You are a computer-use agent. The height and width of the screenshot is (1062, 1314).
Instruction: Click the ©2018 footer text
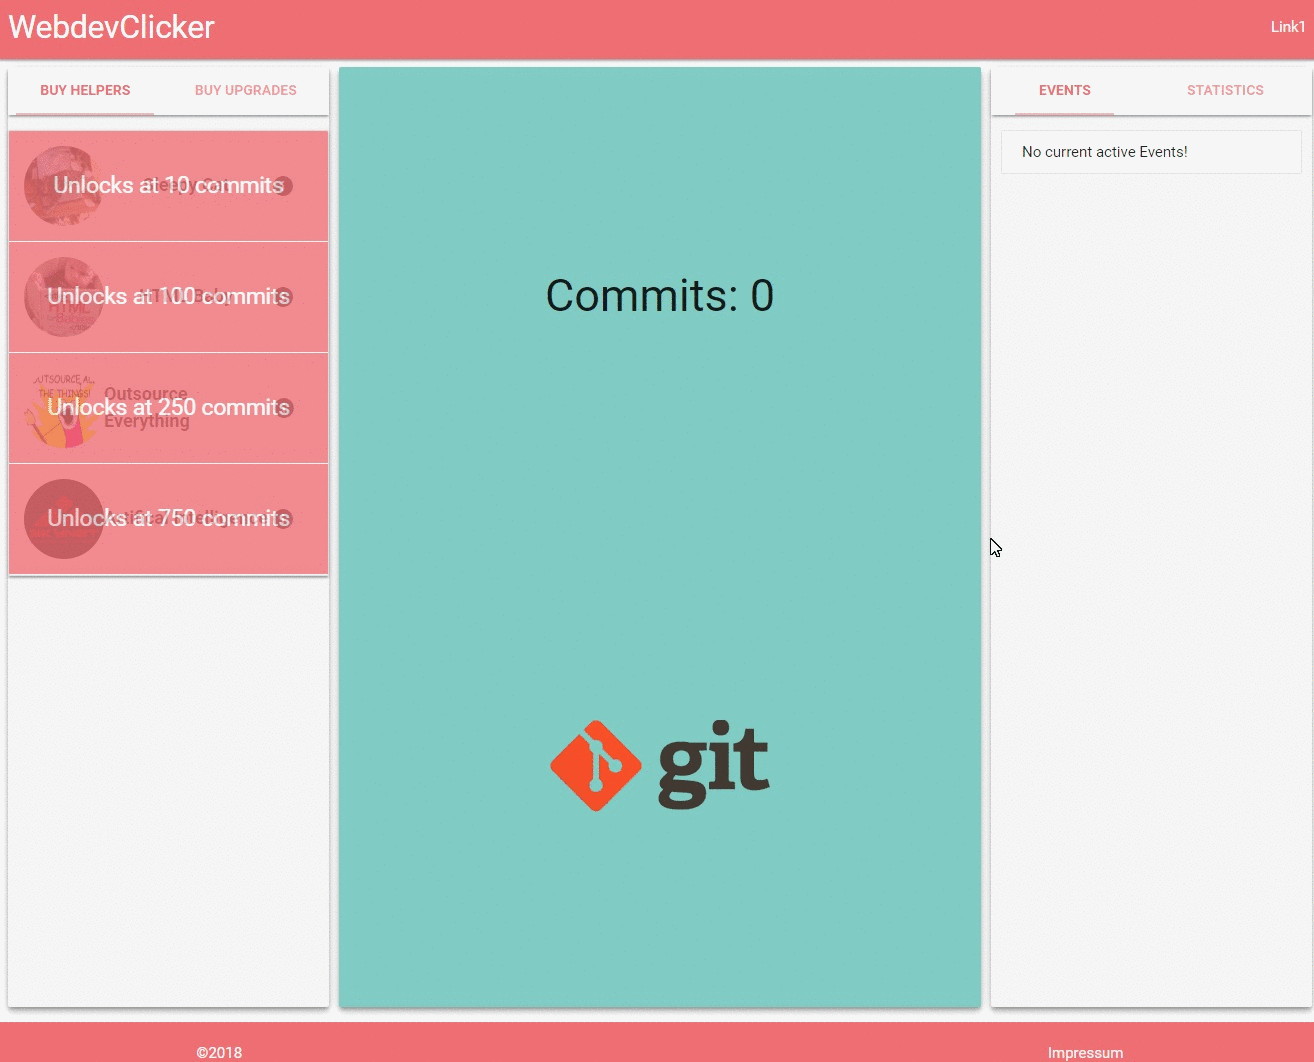219,1052
